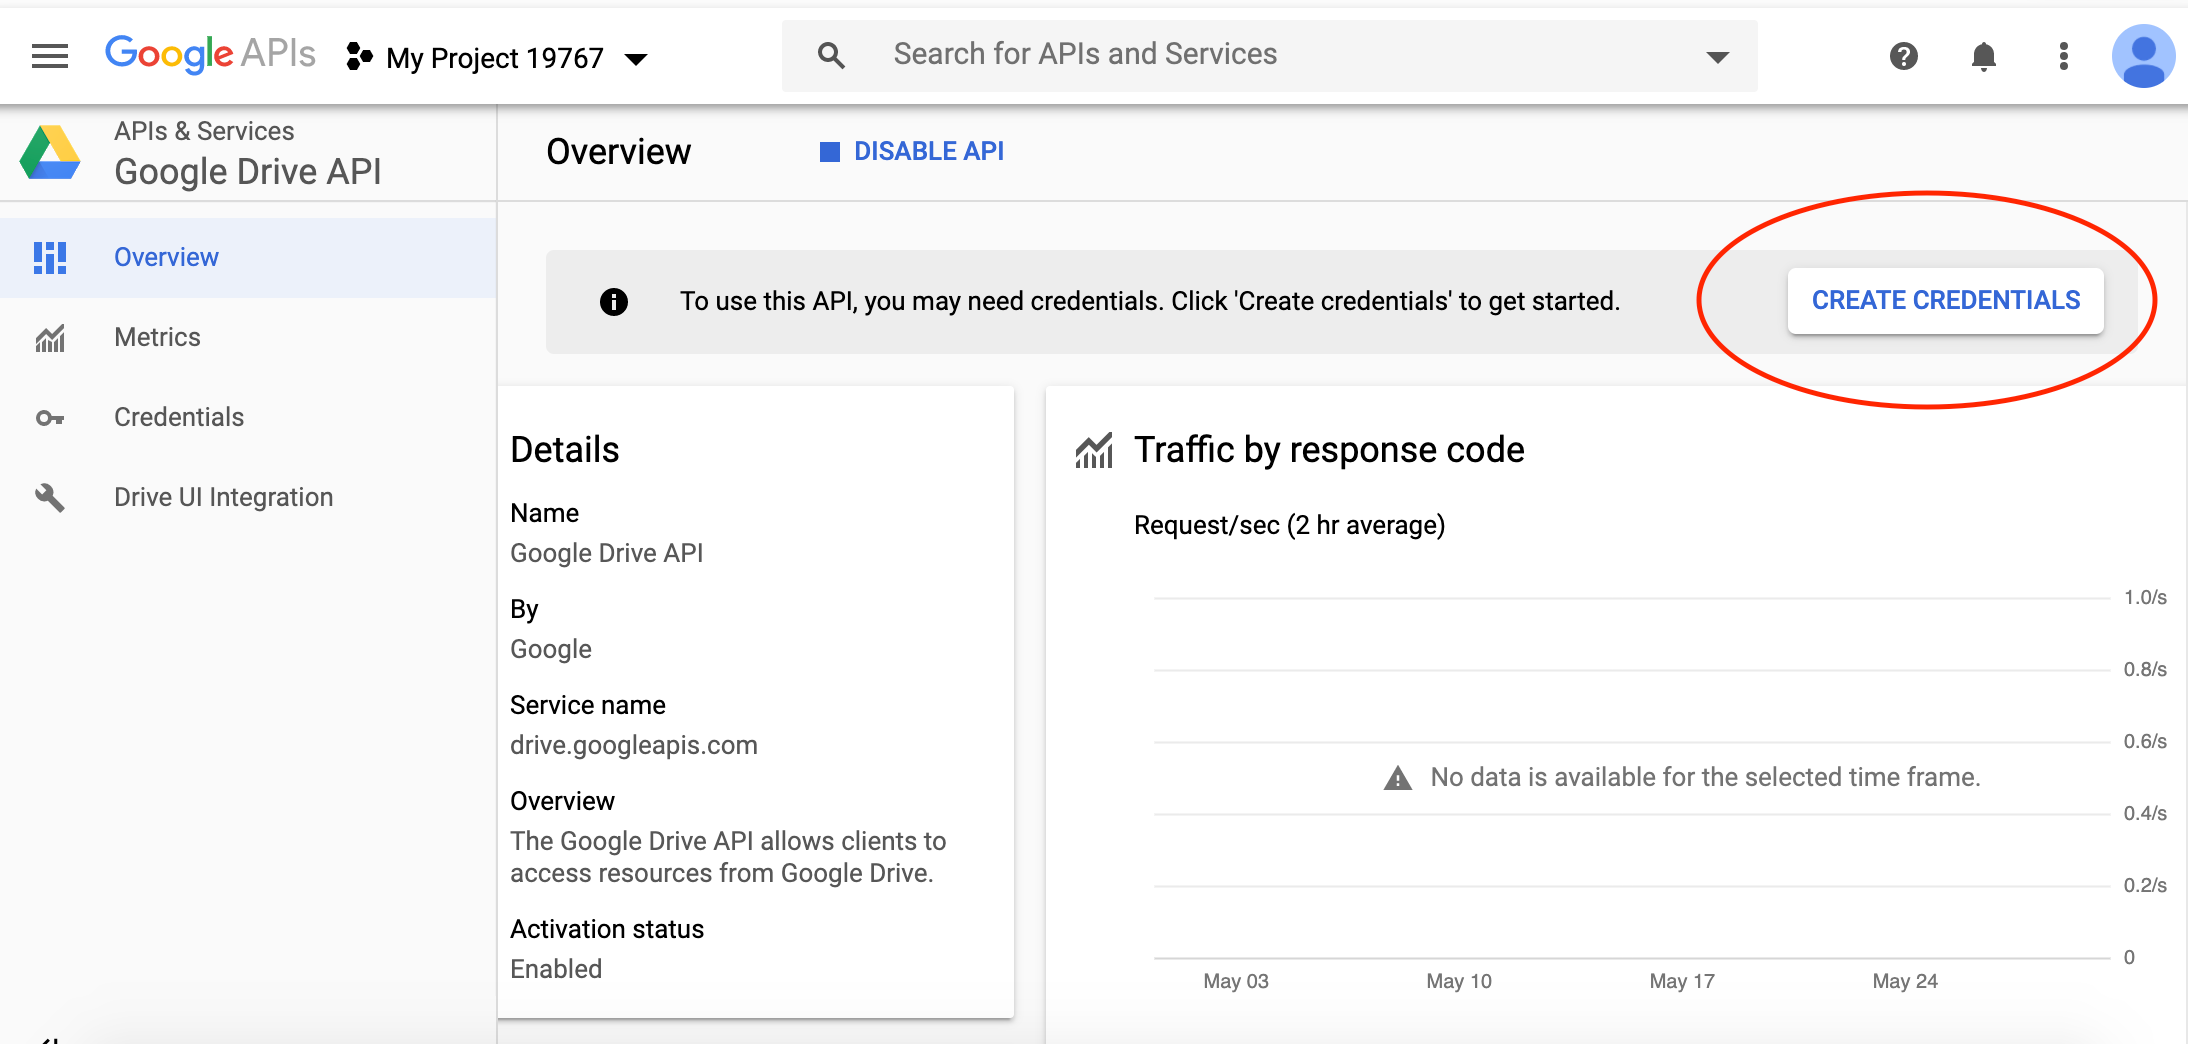This screenshot has width=2188, height=1044.
Task: Click the Enabled activation status text
Action: pyautogui.click(x=556, y=969)
